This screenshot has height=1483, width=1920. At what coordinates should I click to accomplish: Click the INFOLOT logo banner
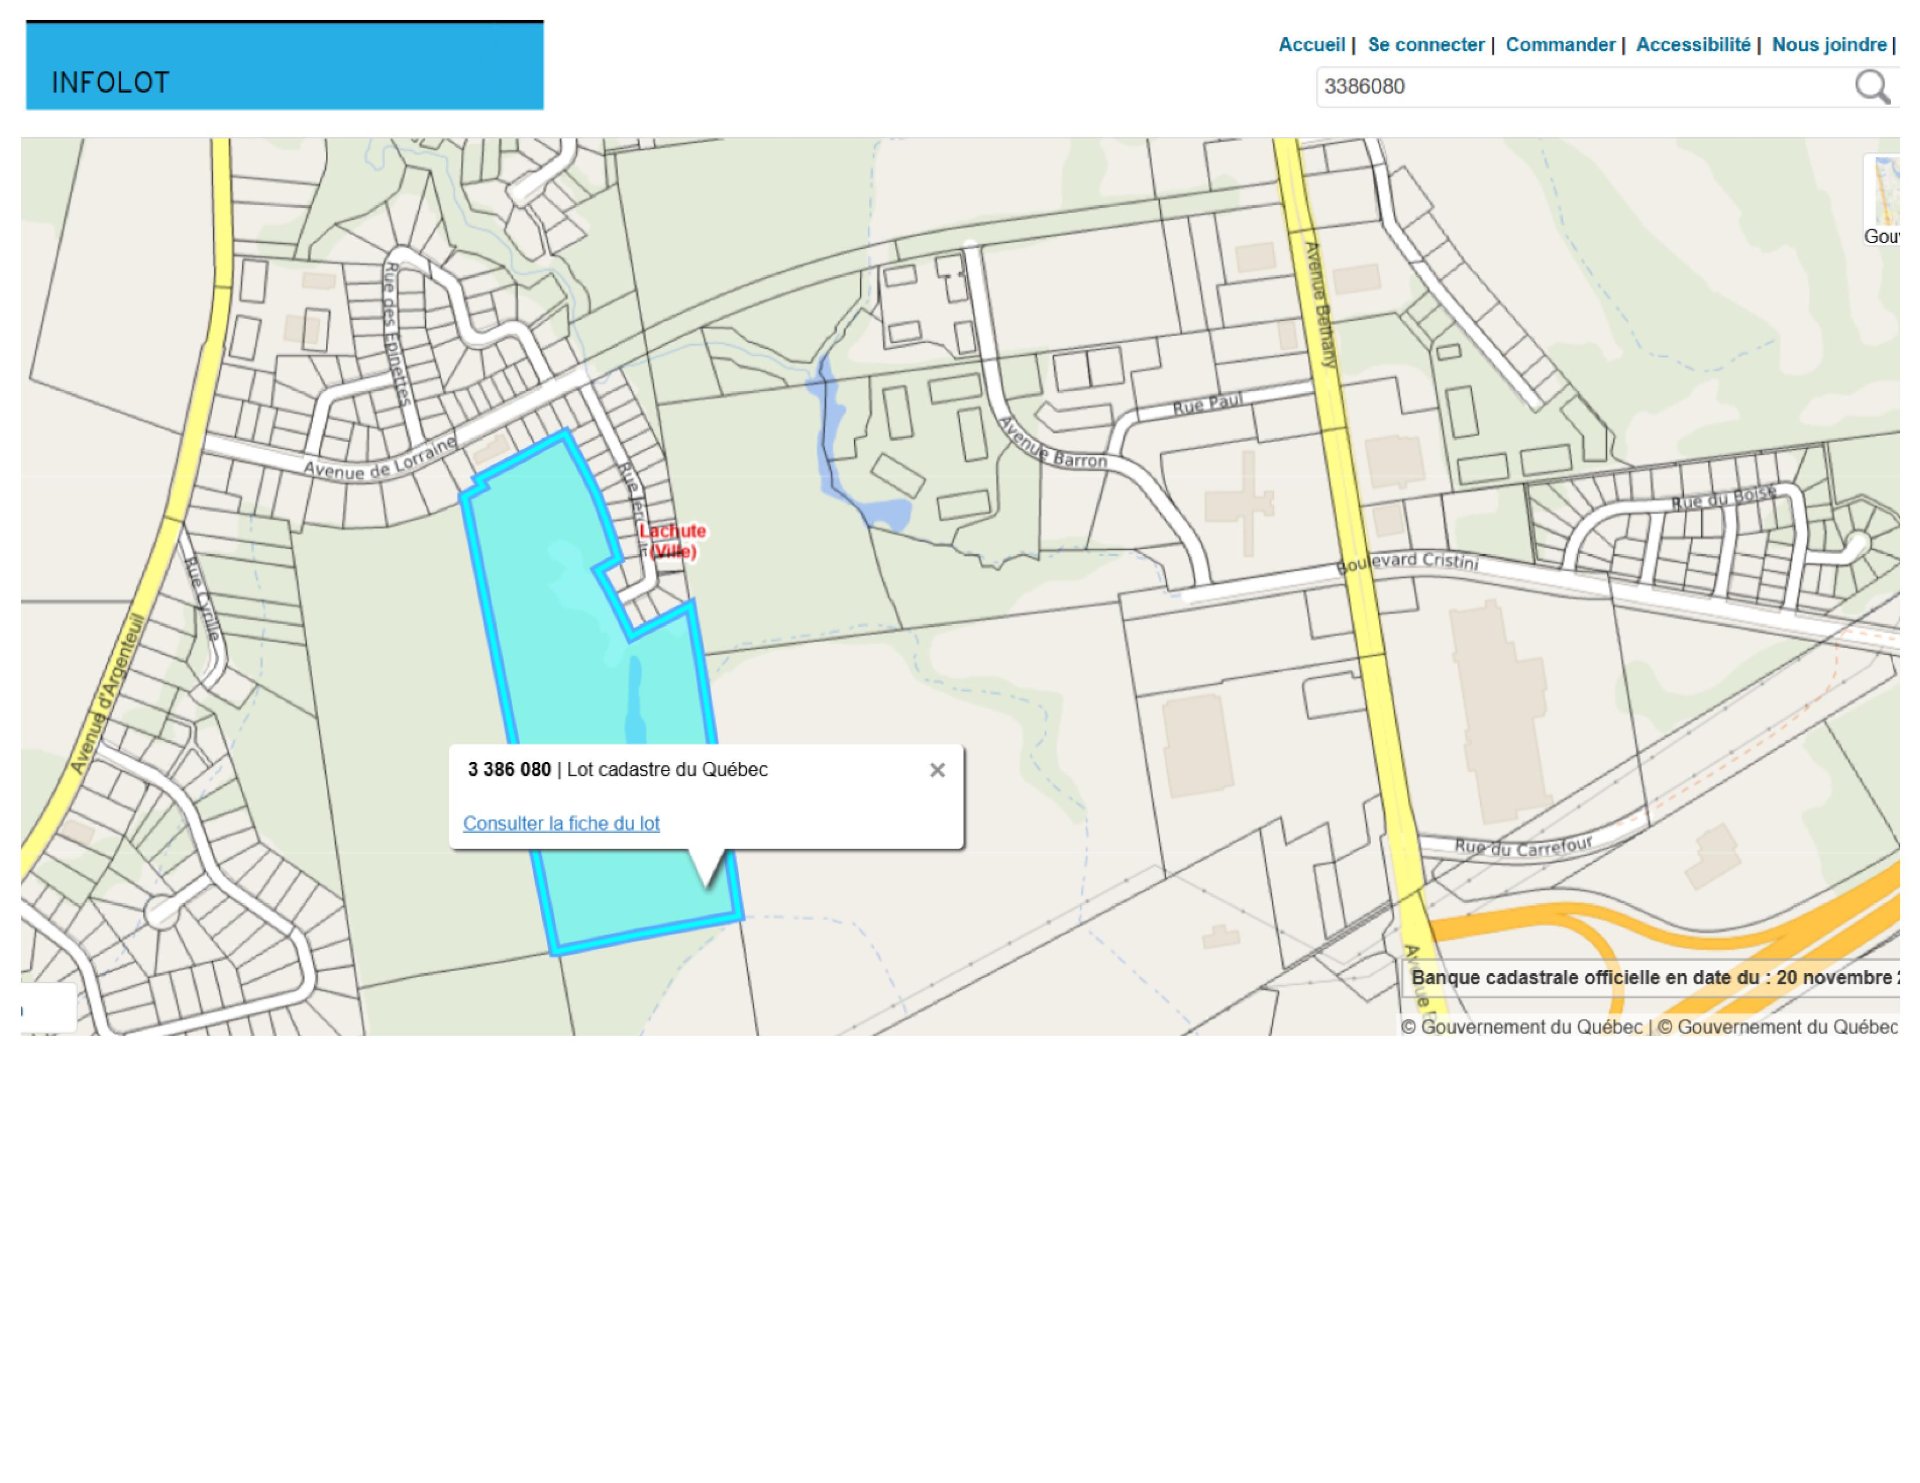pos(285,67)
